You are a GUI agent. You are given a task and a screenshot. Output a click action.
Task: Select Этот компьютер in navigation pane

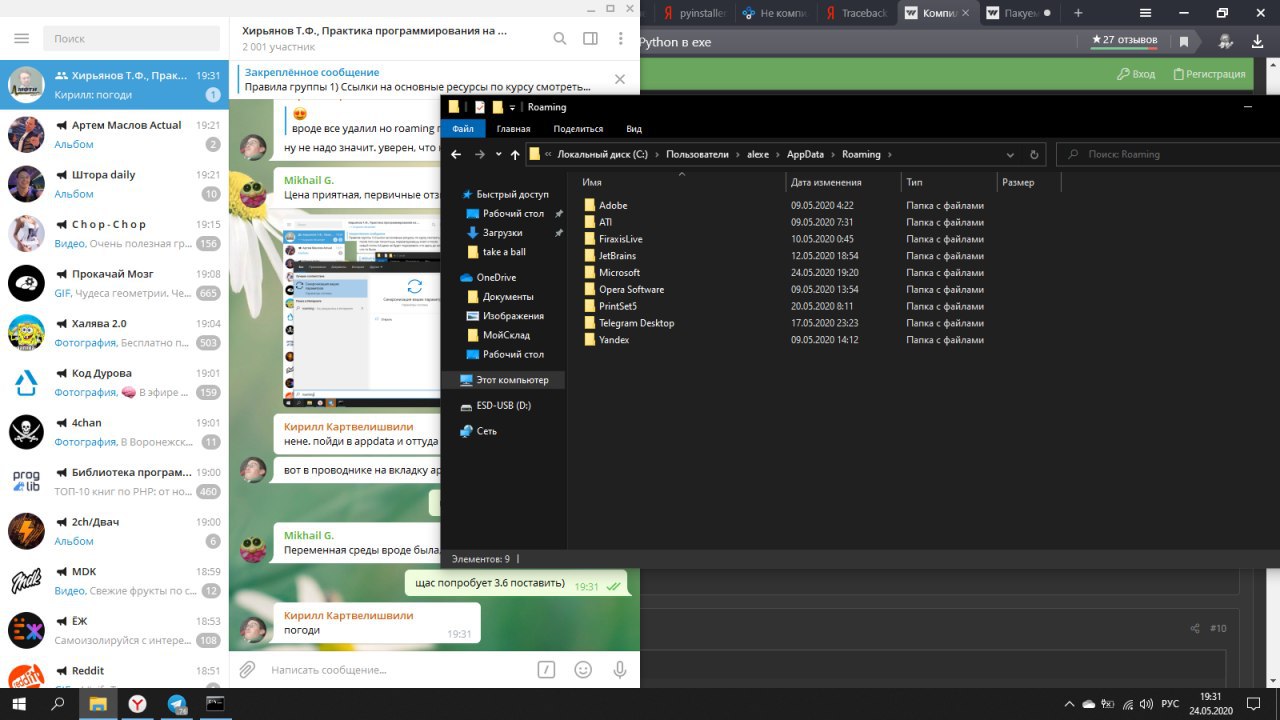tap(504, 380)
